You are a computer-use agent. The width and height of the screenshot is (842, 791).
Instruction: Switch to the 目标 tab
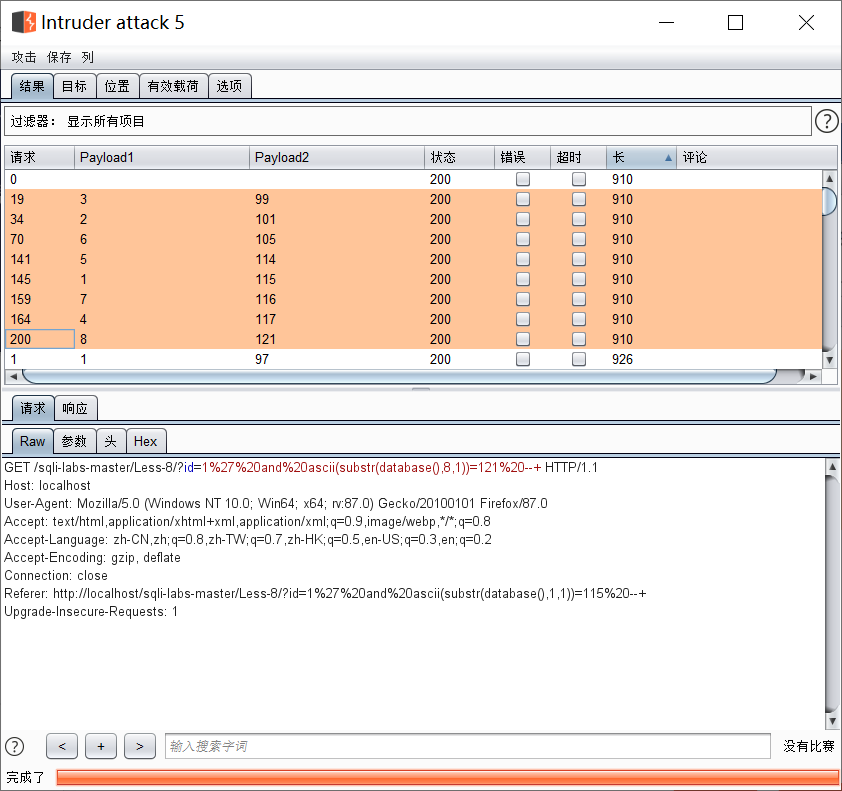click(x=75, y=86)
